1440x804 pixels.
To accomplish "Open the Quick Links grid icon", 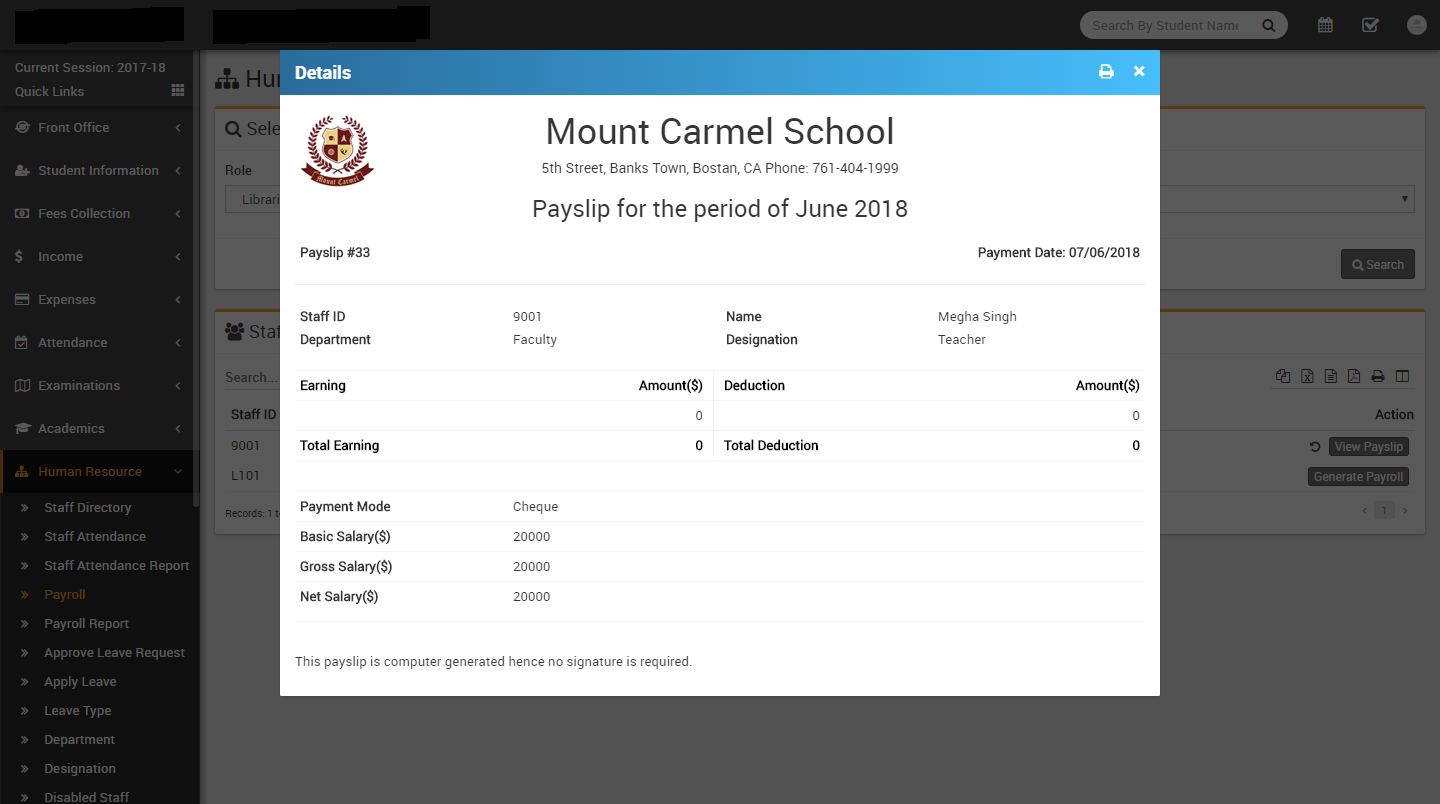I will point(178,91).
